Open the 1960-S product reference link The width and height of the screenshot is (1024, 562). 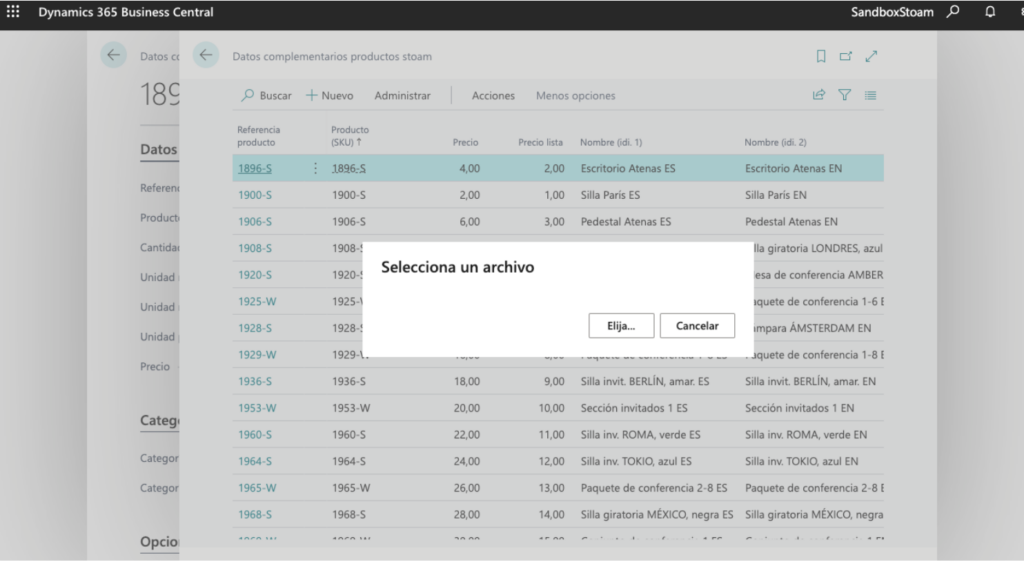pyautogui.click(x=254, y=435)
